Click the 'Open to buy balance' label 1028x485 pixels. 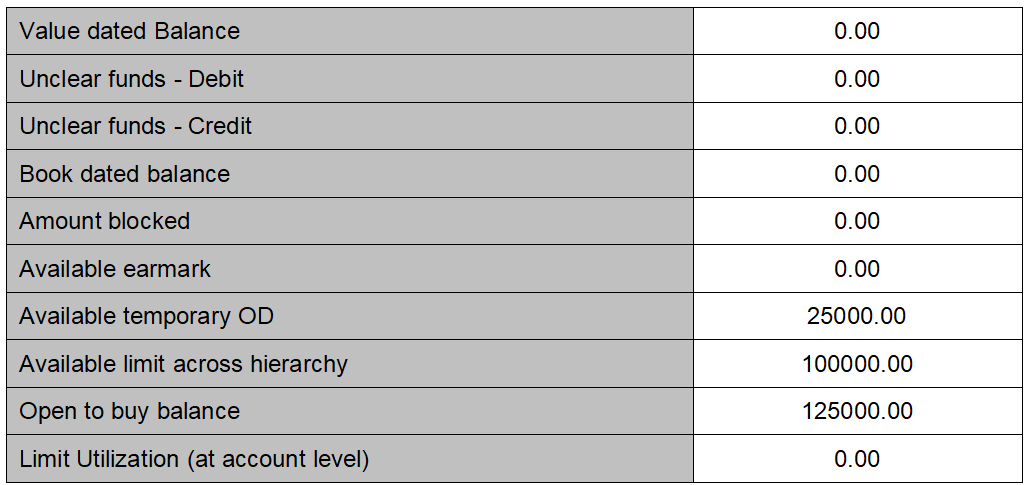point(130,411)
